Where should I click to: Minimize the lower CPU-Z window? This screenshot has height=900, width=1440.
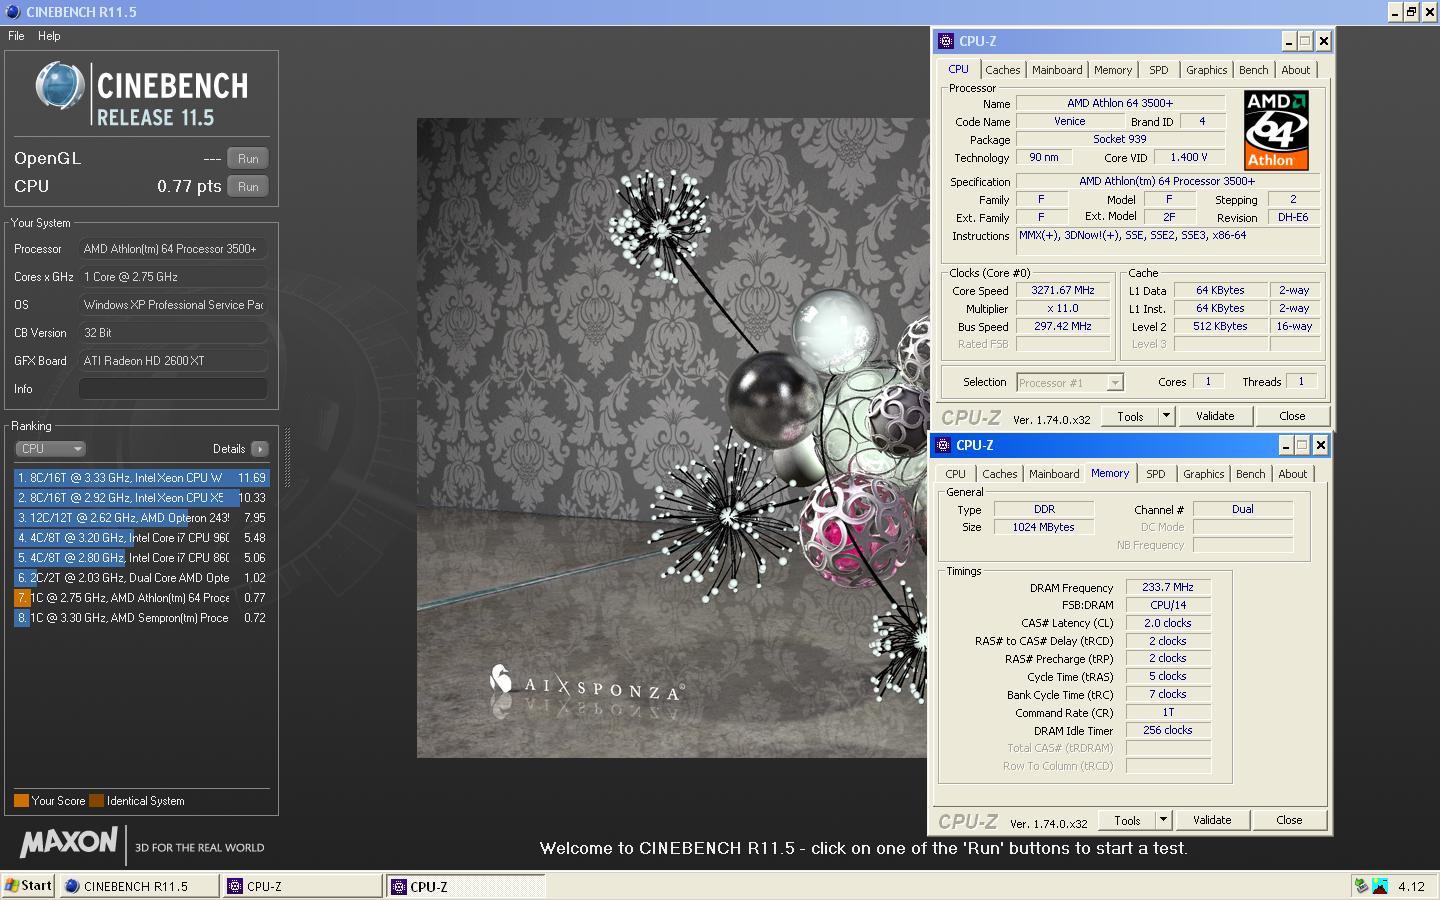pos(1286,445)
